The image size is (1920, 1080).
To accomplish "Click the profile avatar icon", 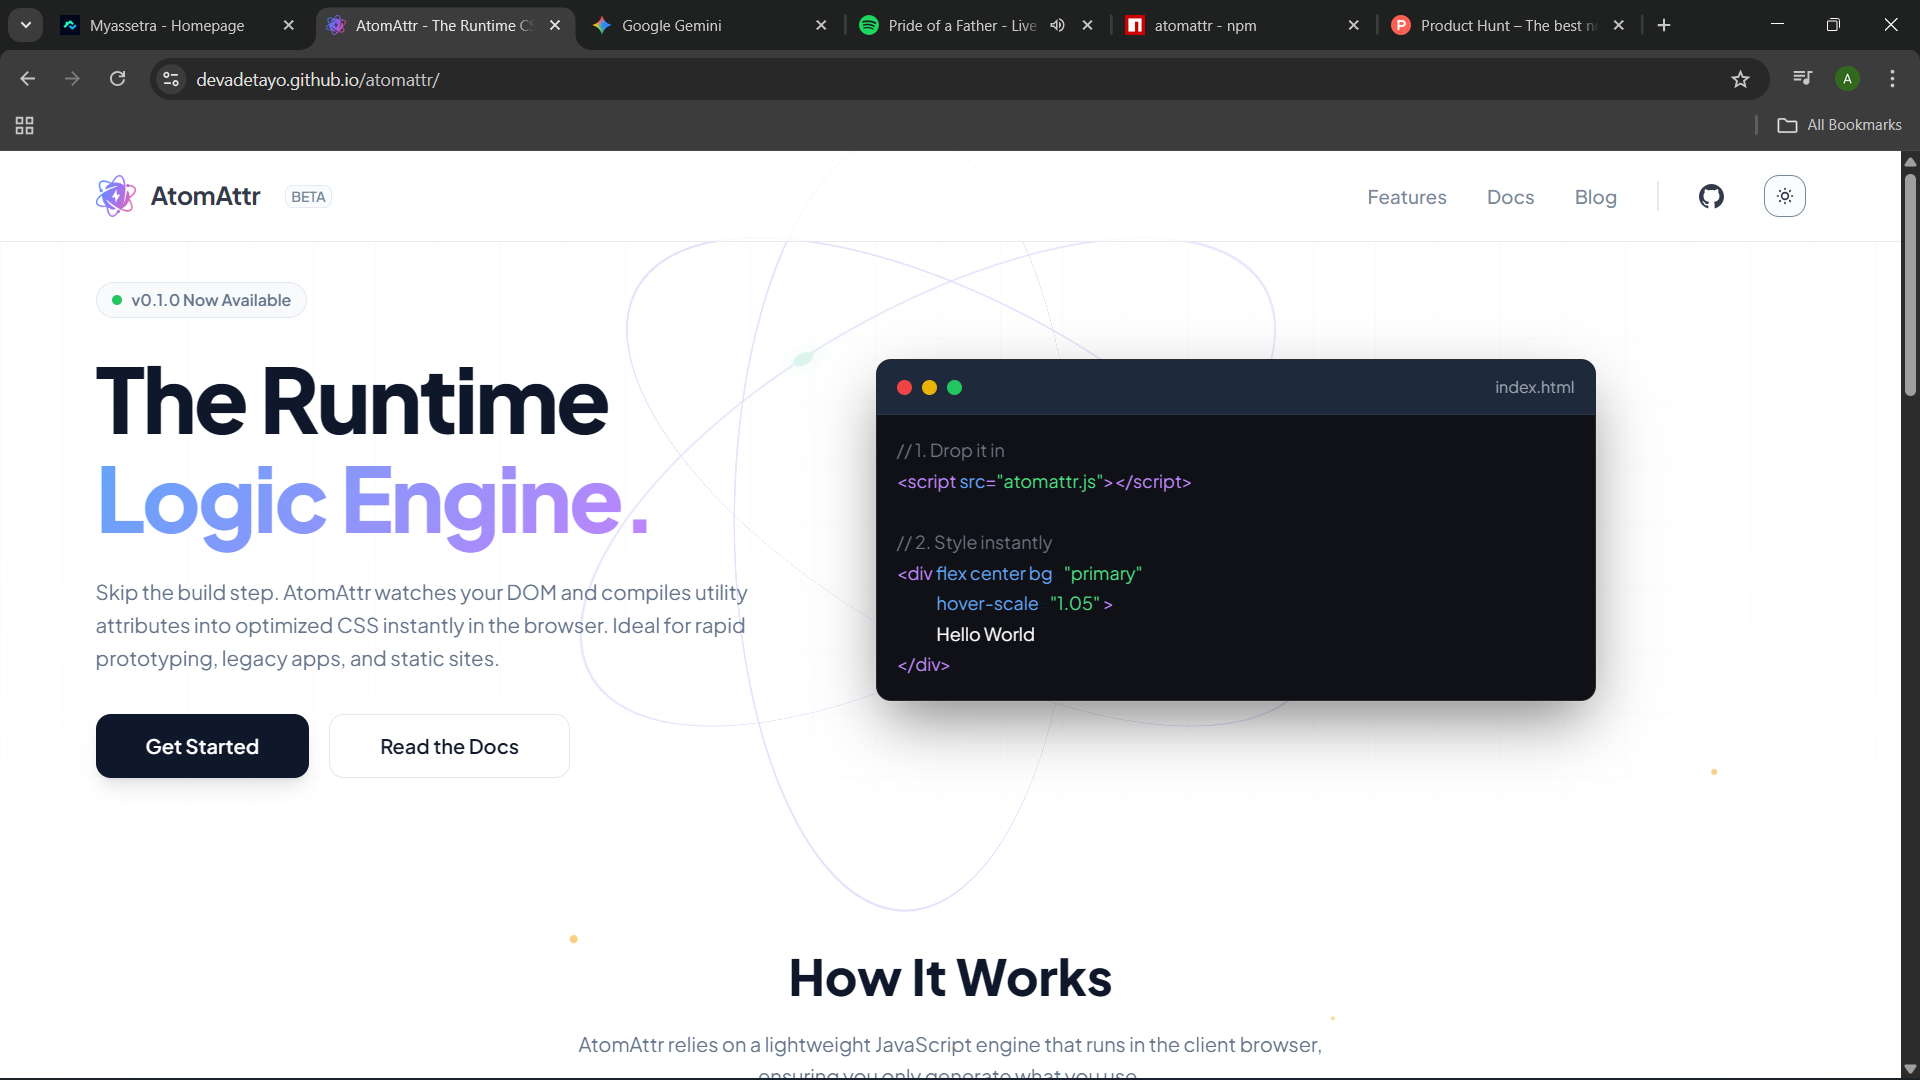I will pyautogui.click(x=1847, y=78).
